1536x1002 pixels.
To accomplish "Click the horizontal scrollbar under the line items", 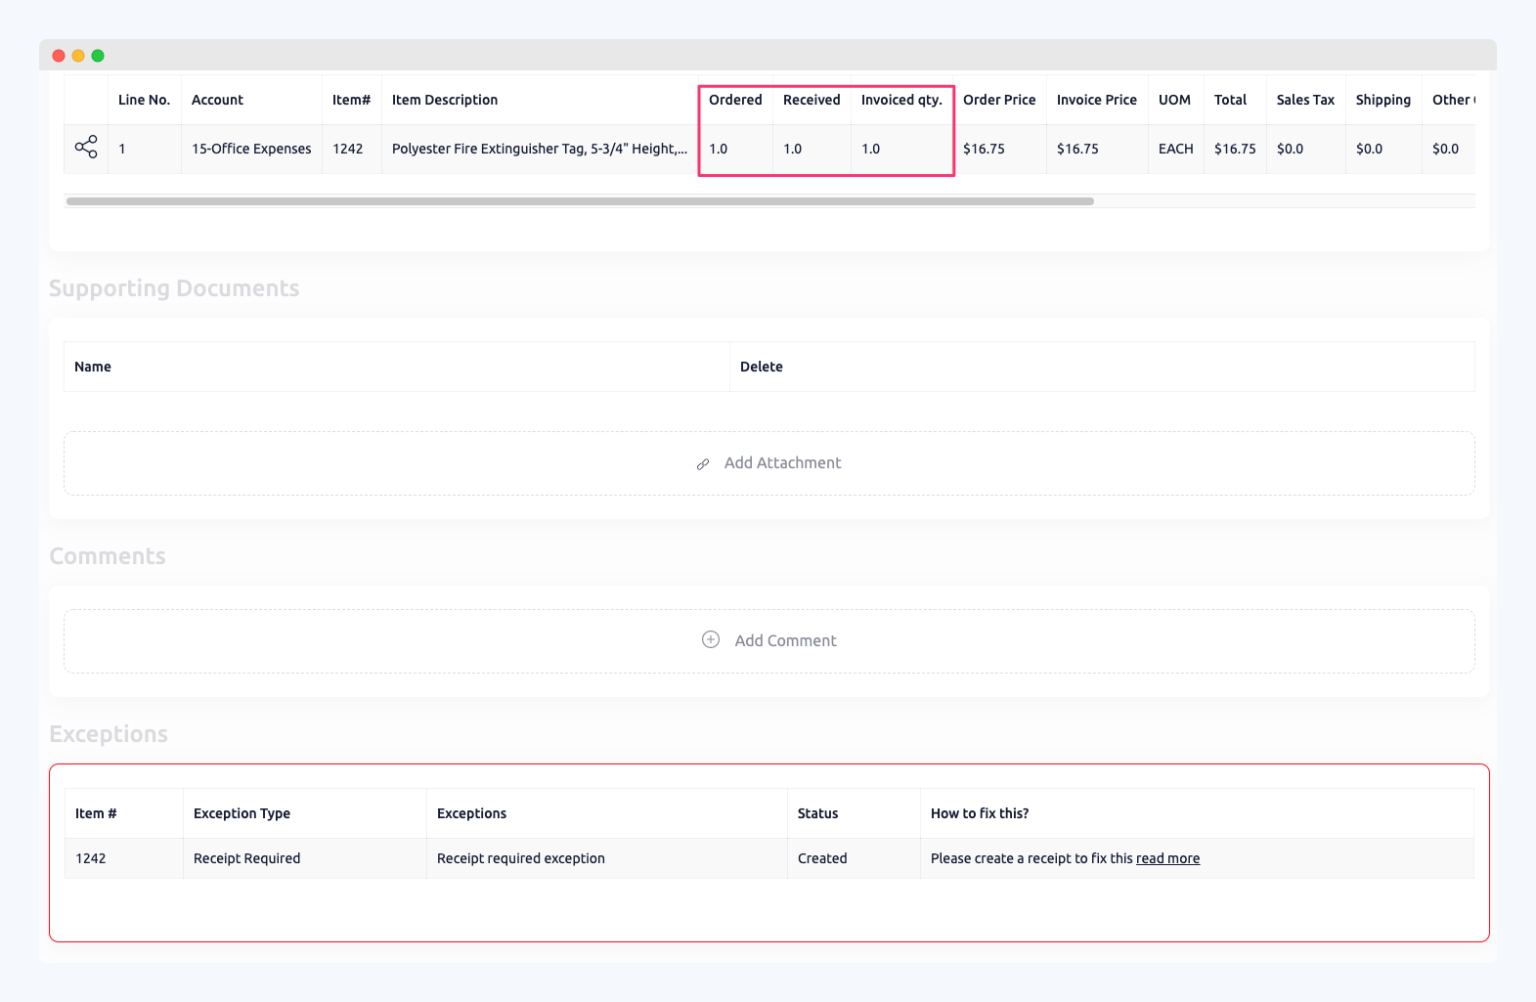I will (580, 200).
